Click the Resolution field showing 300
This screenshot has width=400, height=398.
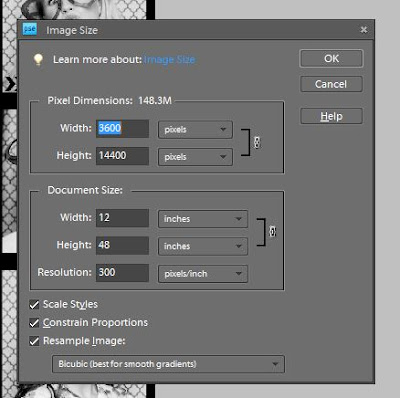pos(122,273)
